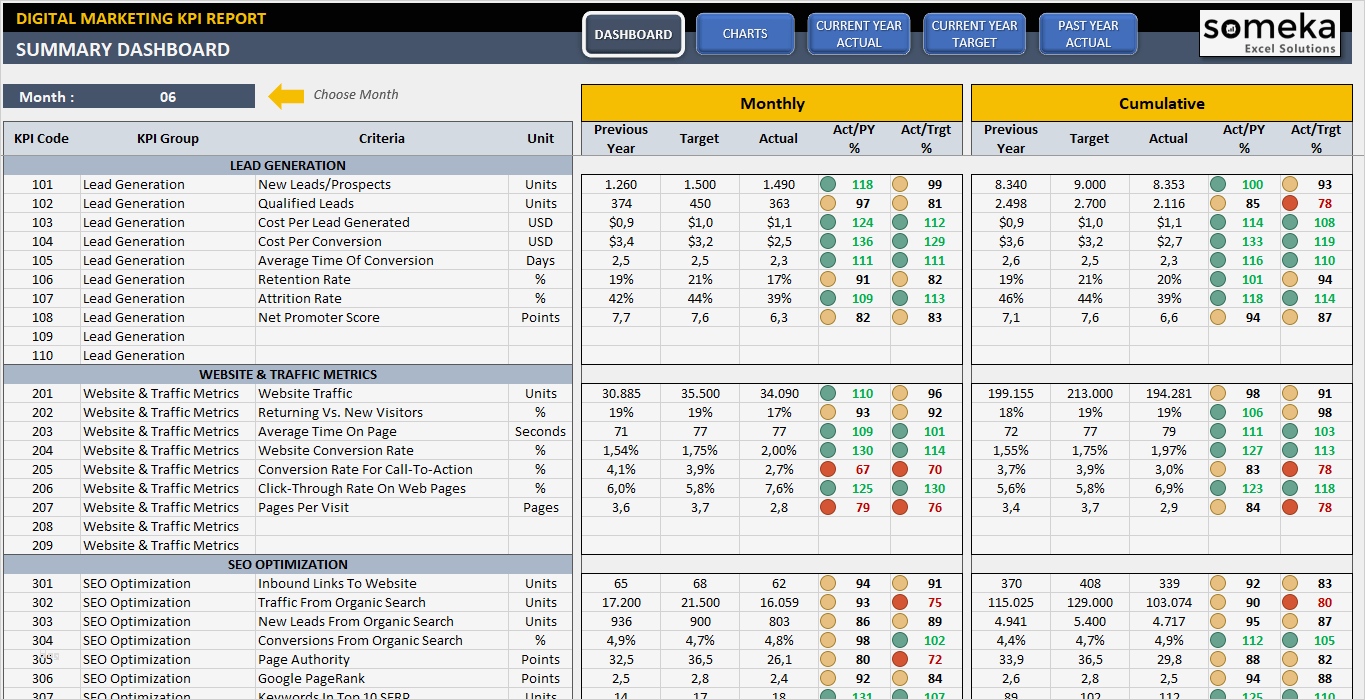The height and width of the screenshot is (700, 1365).
Task: Open the Charts tab
Action: tap(744, 33)
